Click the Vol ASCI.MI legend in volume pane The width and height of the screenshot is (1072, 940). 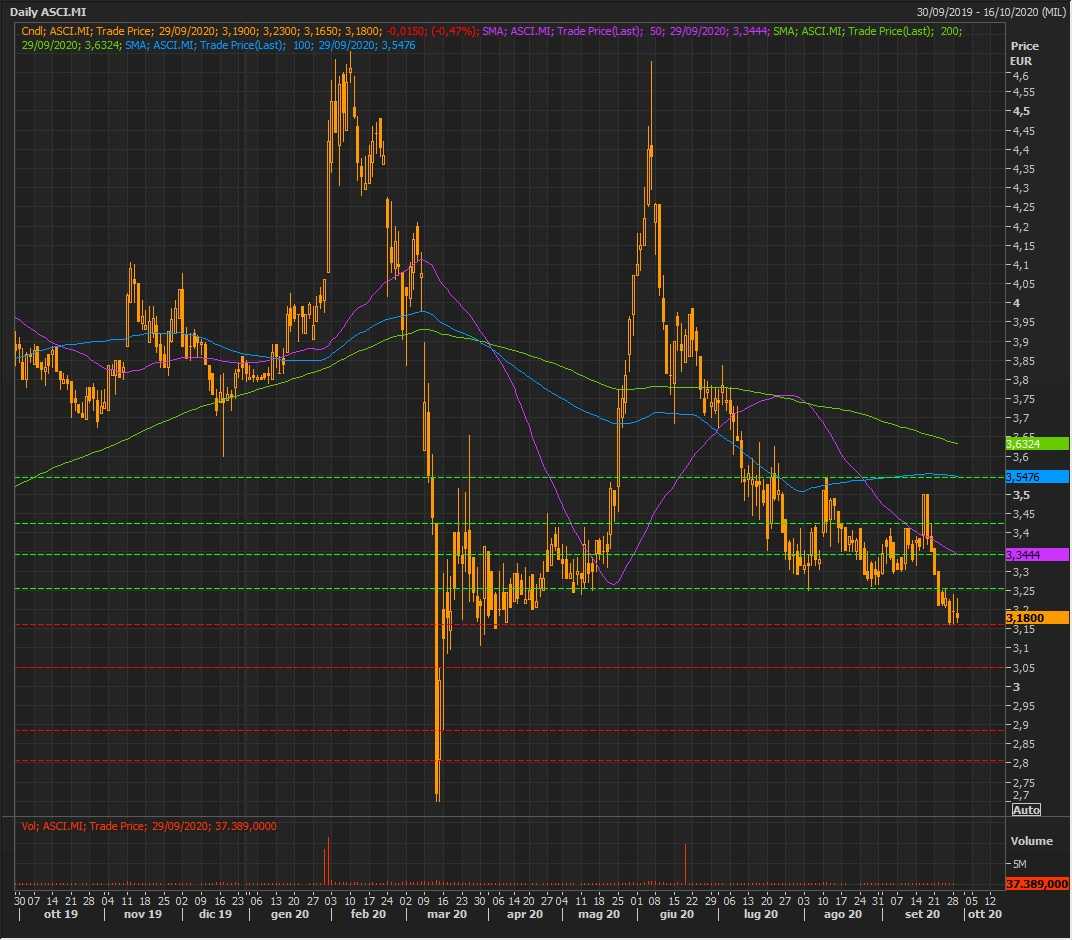(x=149, y=826)
